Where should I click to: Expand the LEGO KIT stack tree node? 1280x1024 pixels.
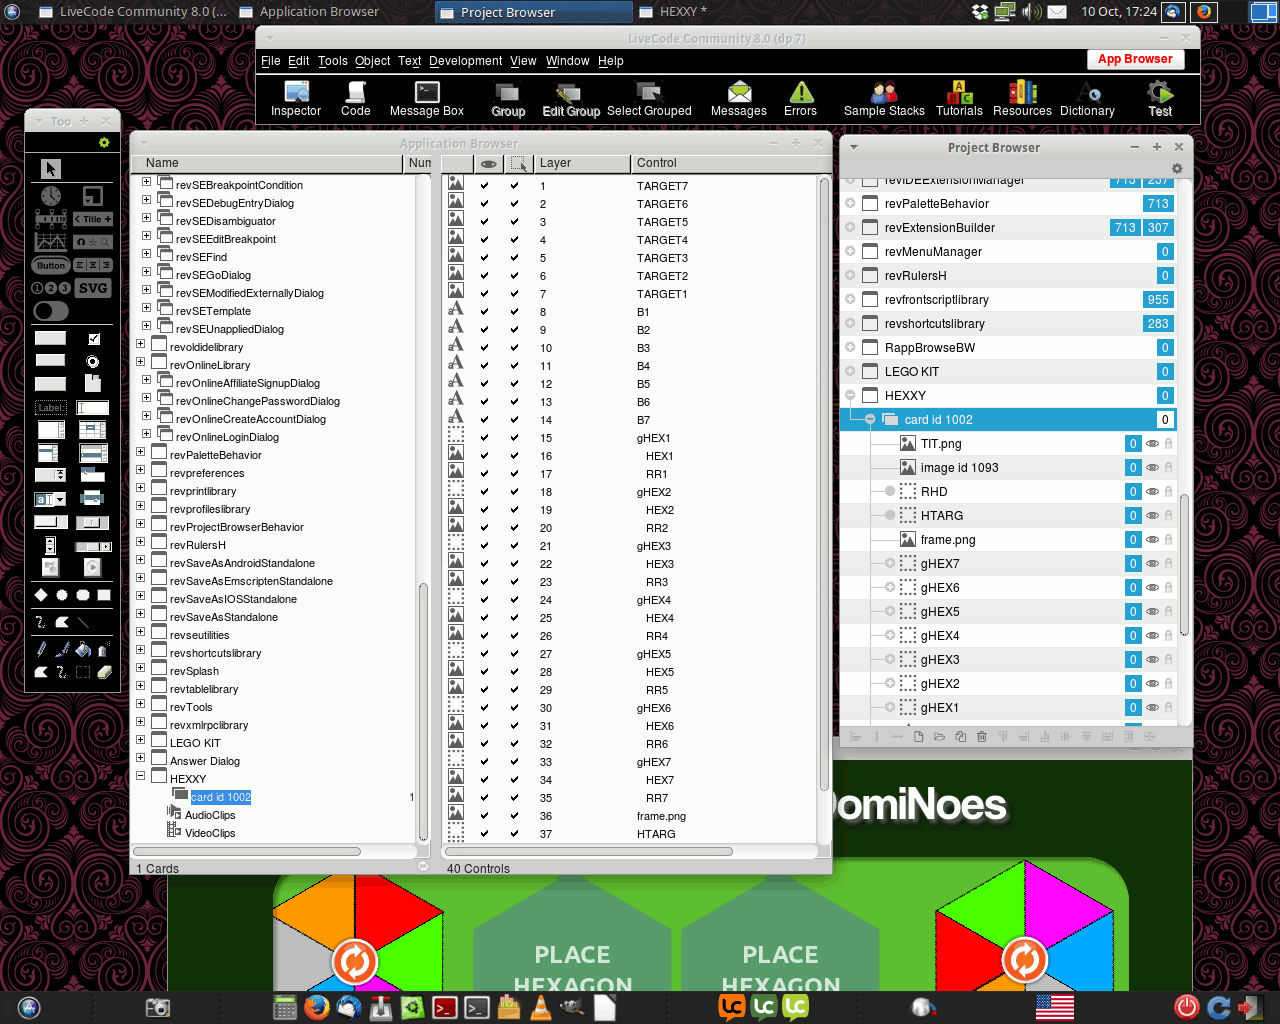(x=141, y=741)
